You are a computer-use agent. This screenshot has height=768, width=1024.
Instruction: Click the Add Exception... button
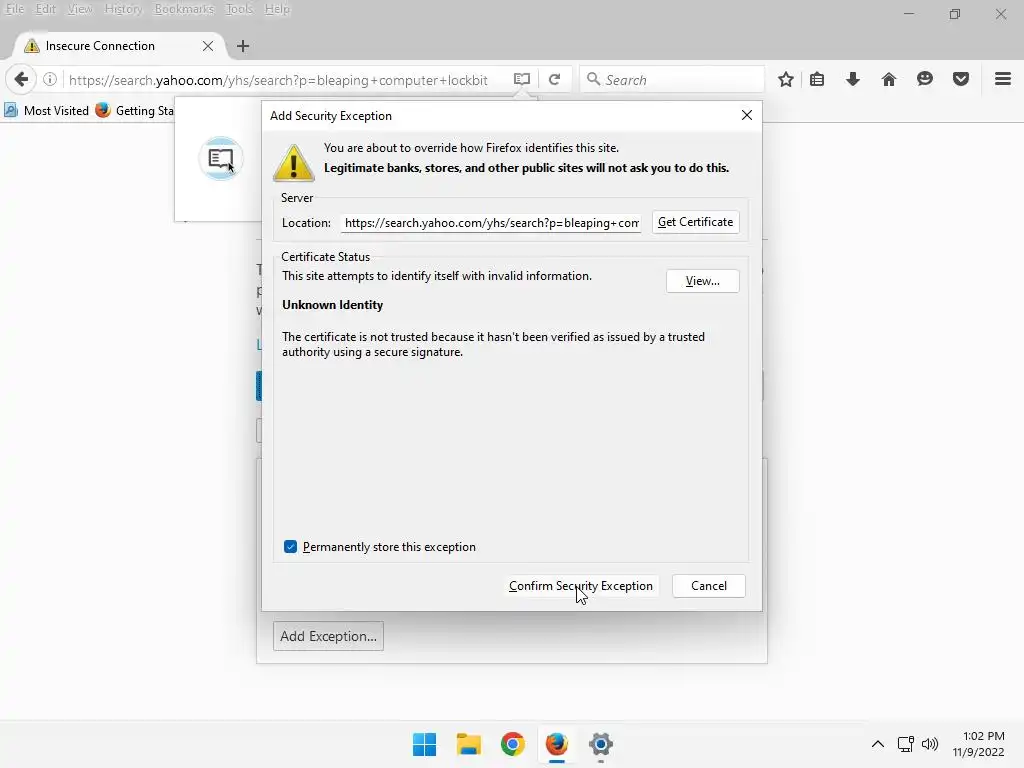click(328, 636)
